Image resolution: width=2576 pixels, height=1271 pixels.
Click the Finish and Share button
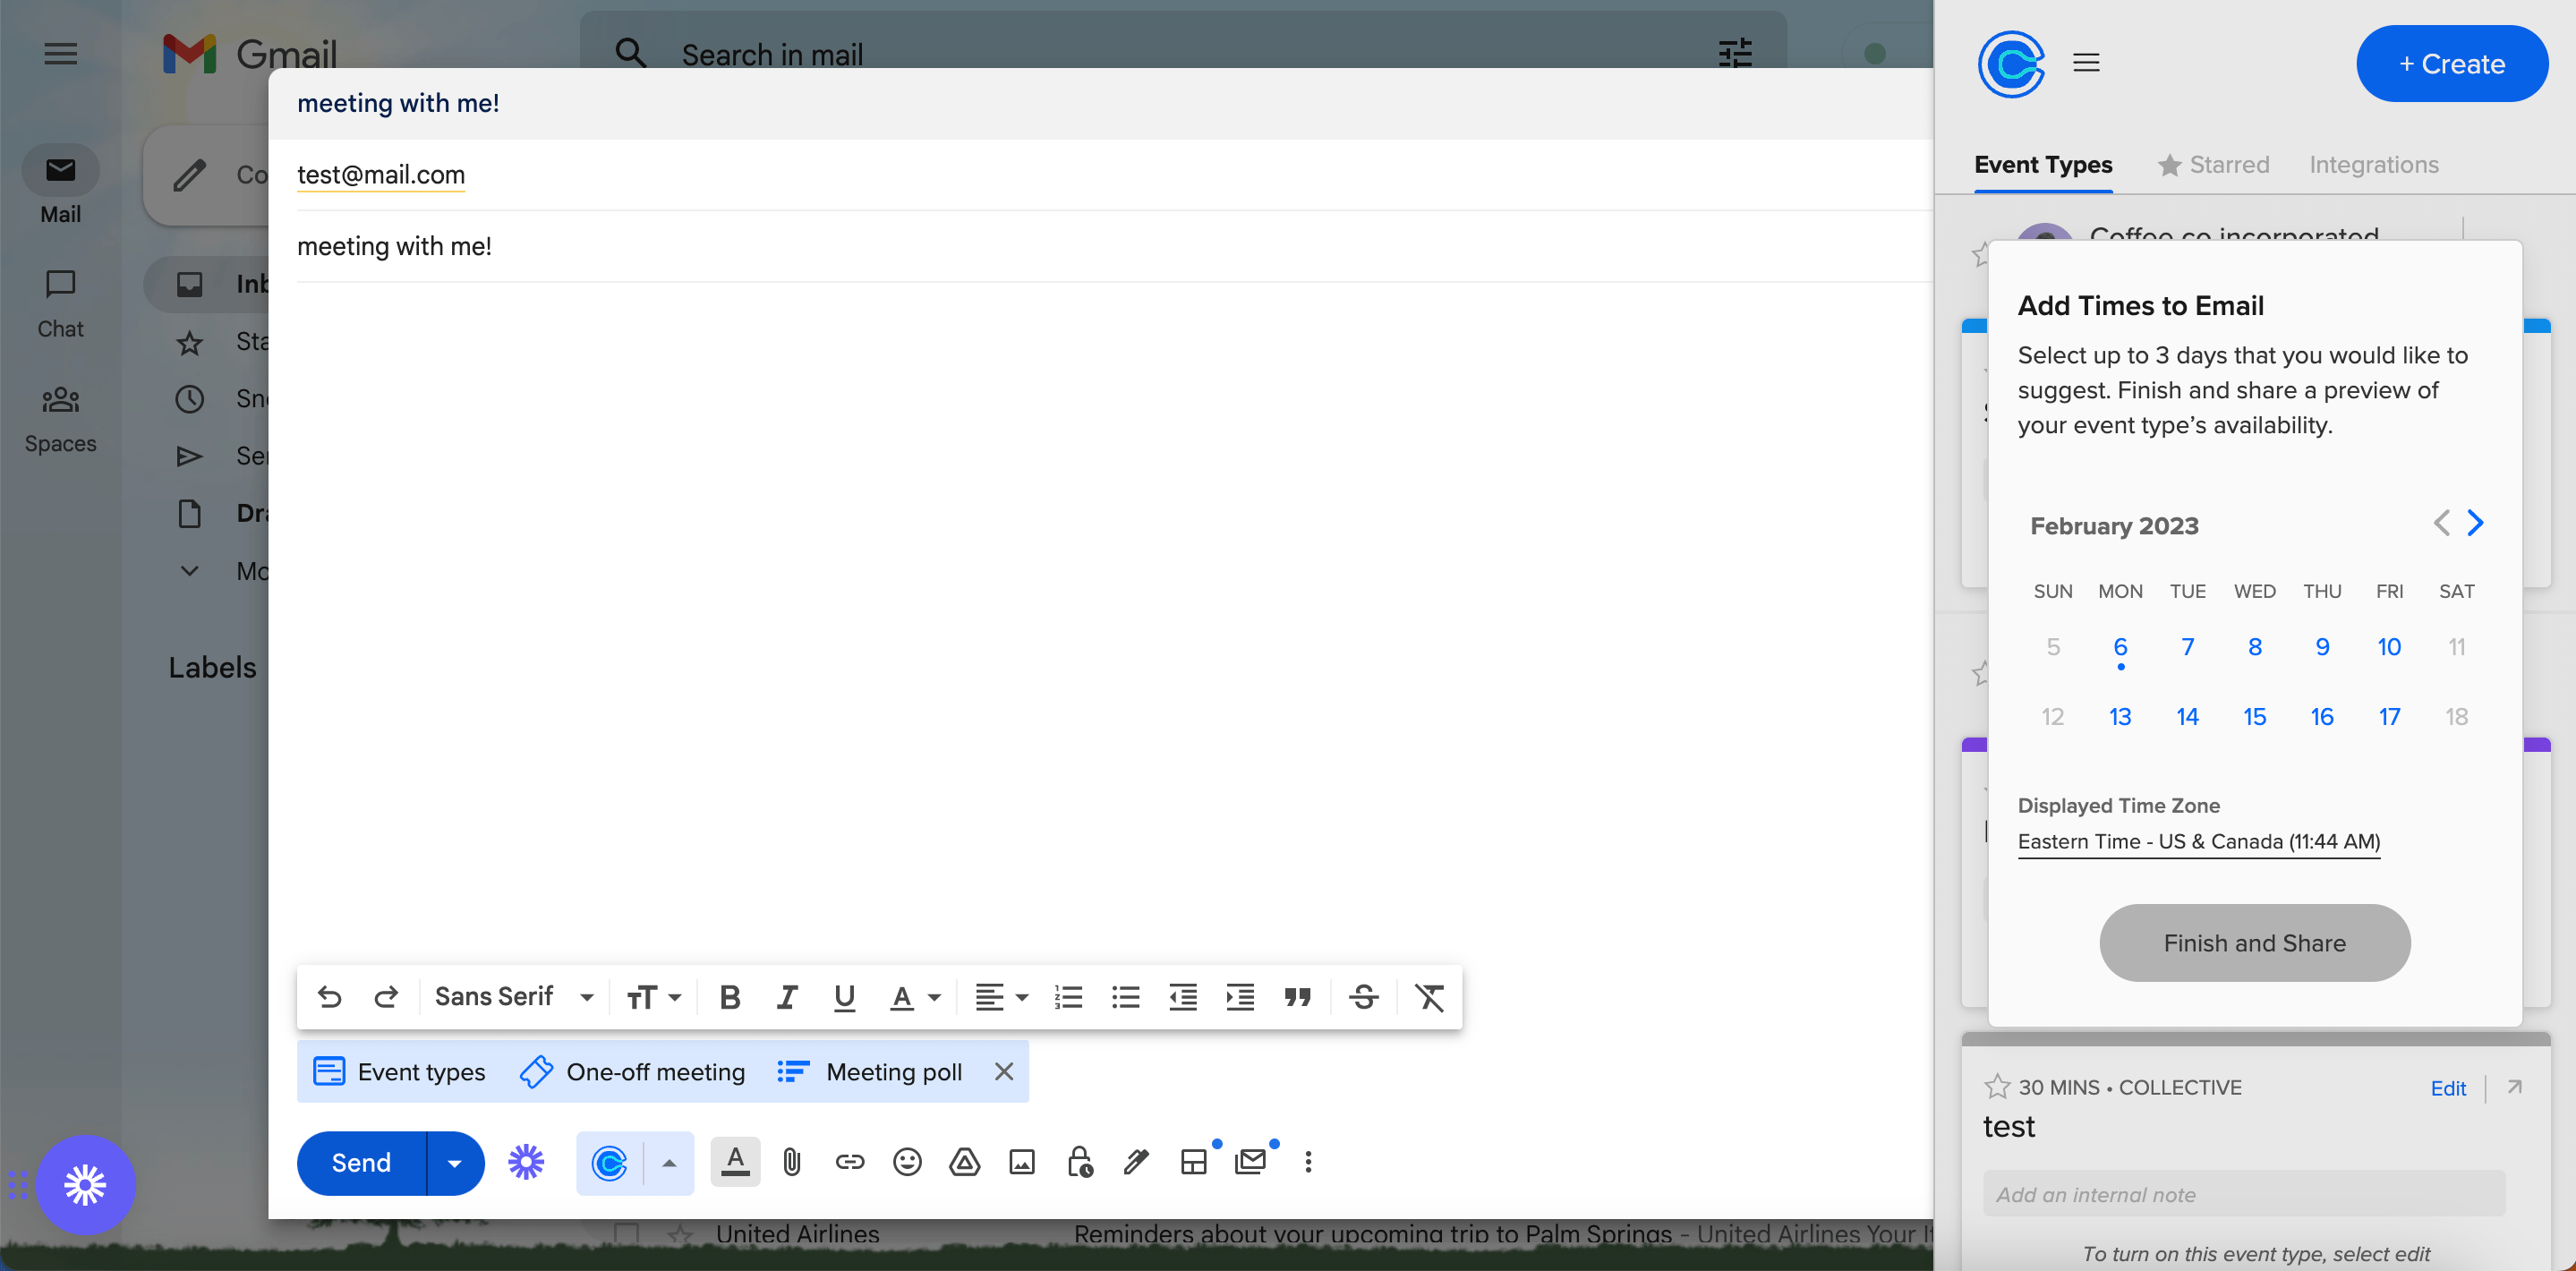tap(2254, 942)
